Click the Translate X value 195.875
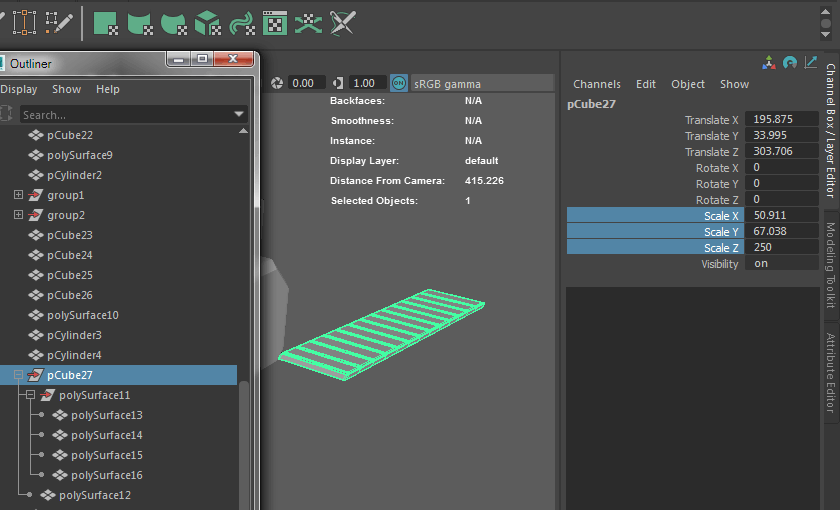This screenshot has width=840, height=510. (x=782, y=119)
